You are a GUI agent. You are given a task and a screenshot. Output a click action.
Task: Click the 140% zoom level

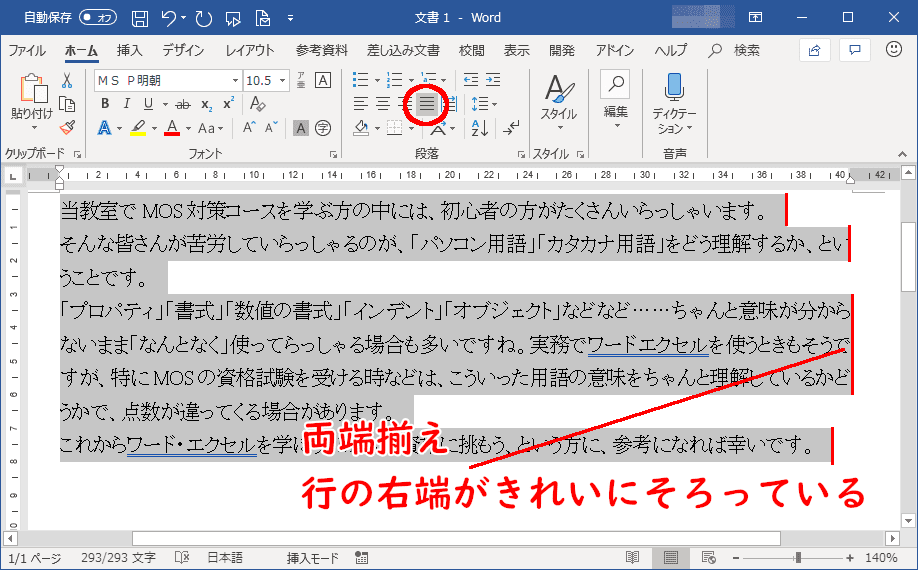point(881,558)
